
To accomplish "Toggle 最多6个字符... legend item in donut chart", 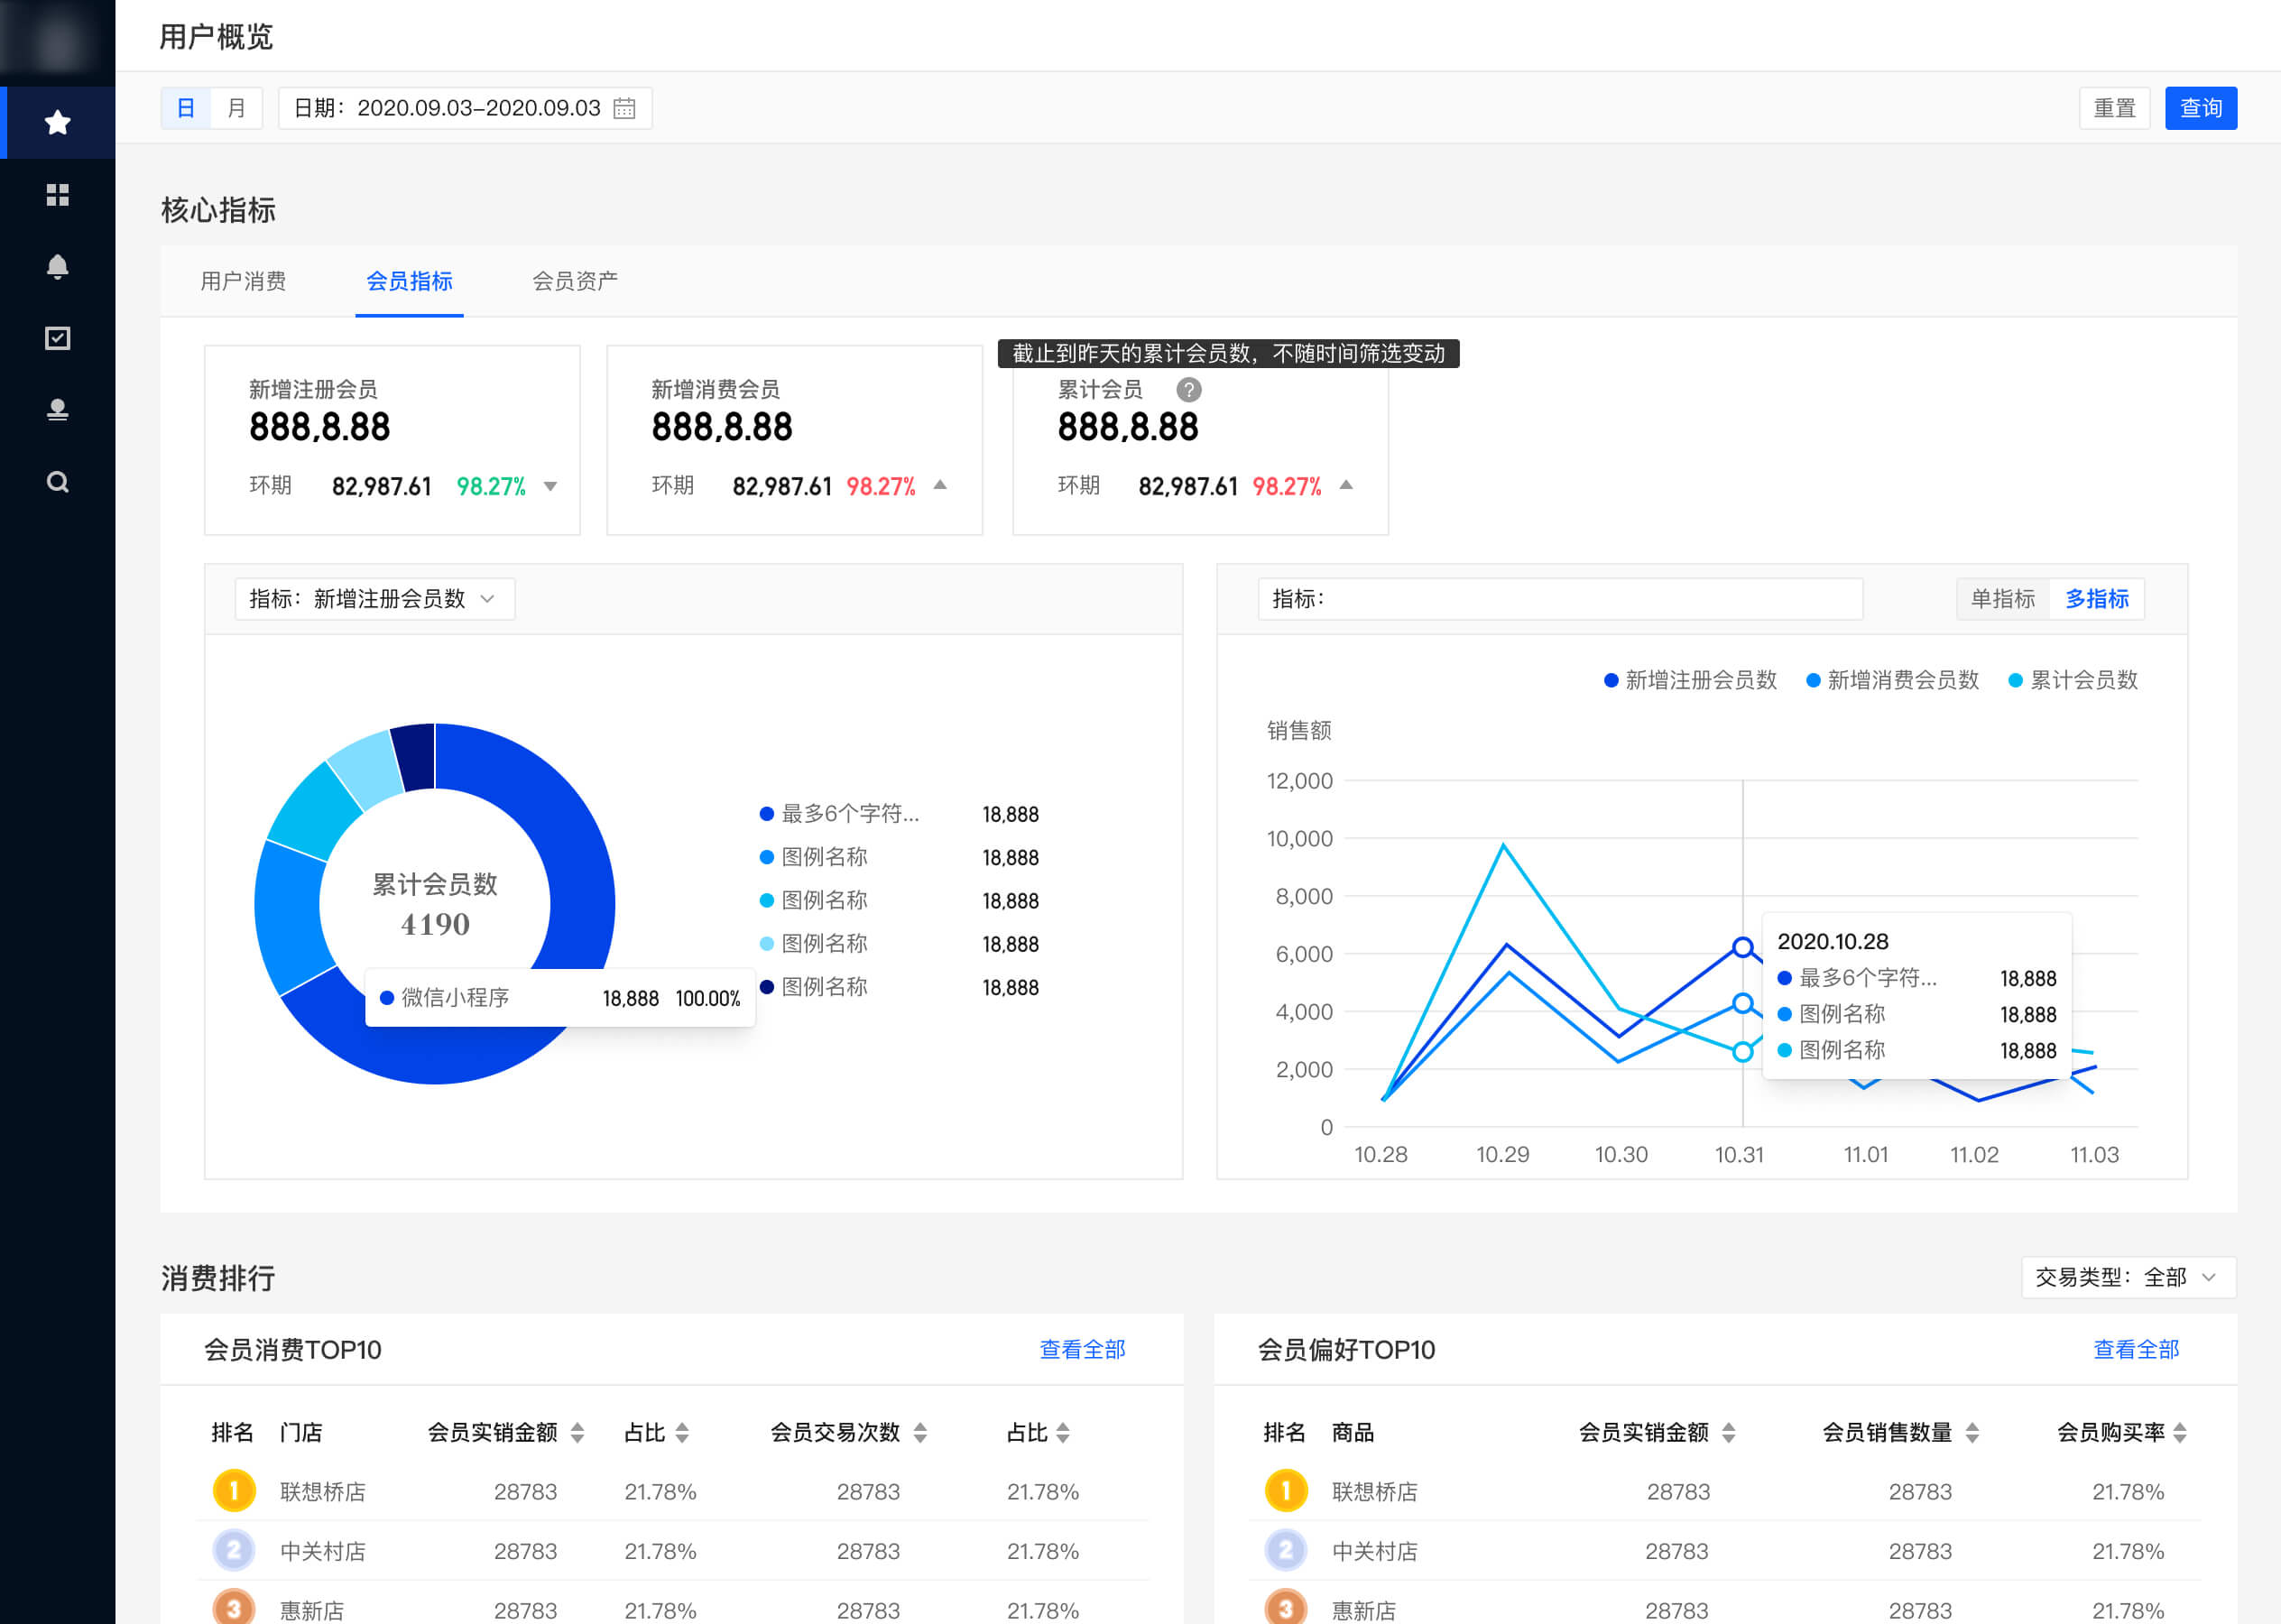I will tap(839, 814).
